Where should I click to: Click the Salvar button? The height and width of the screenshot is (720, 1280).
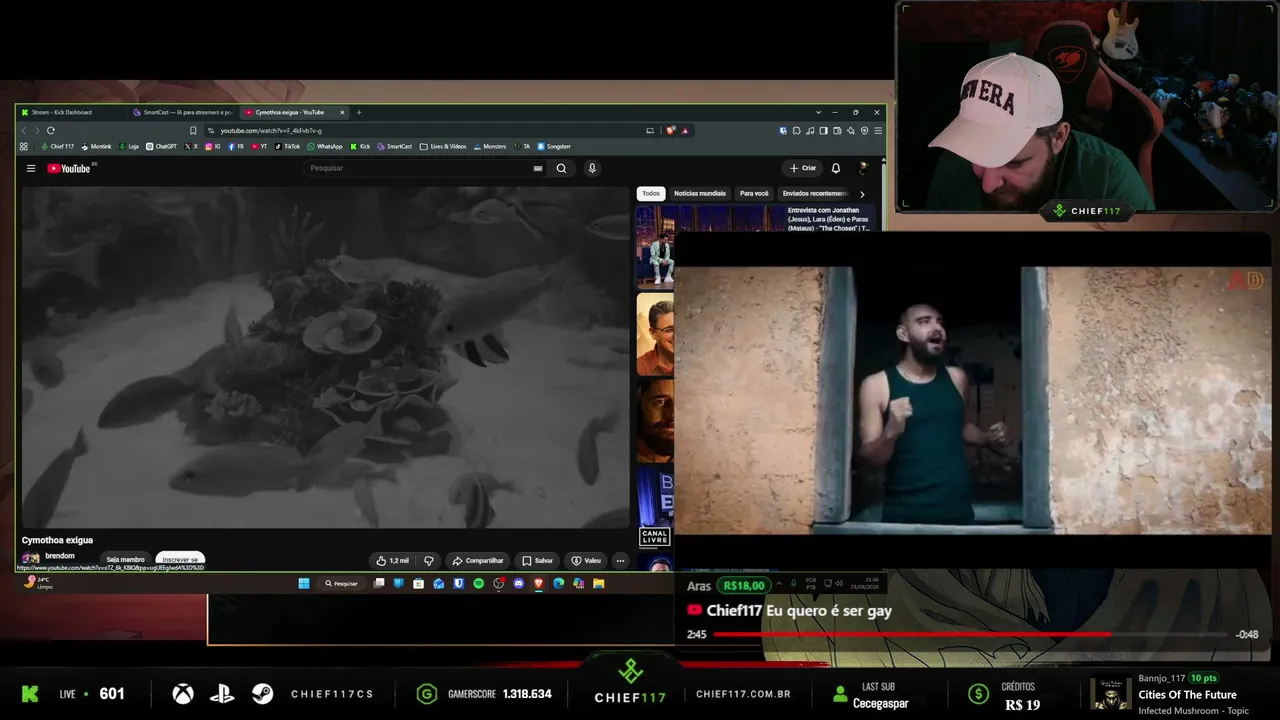point(538,561)
